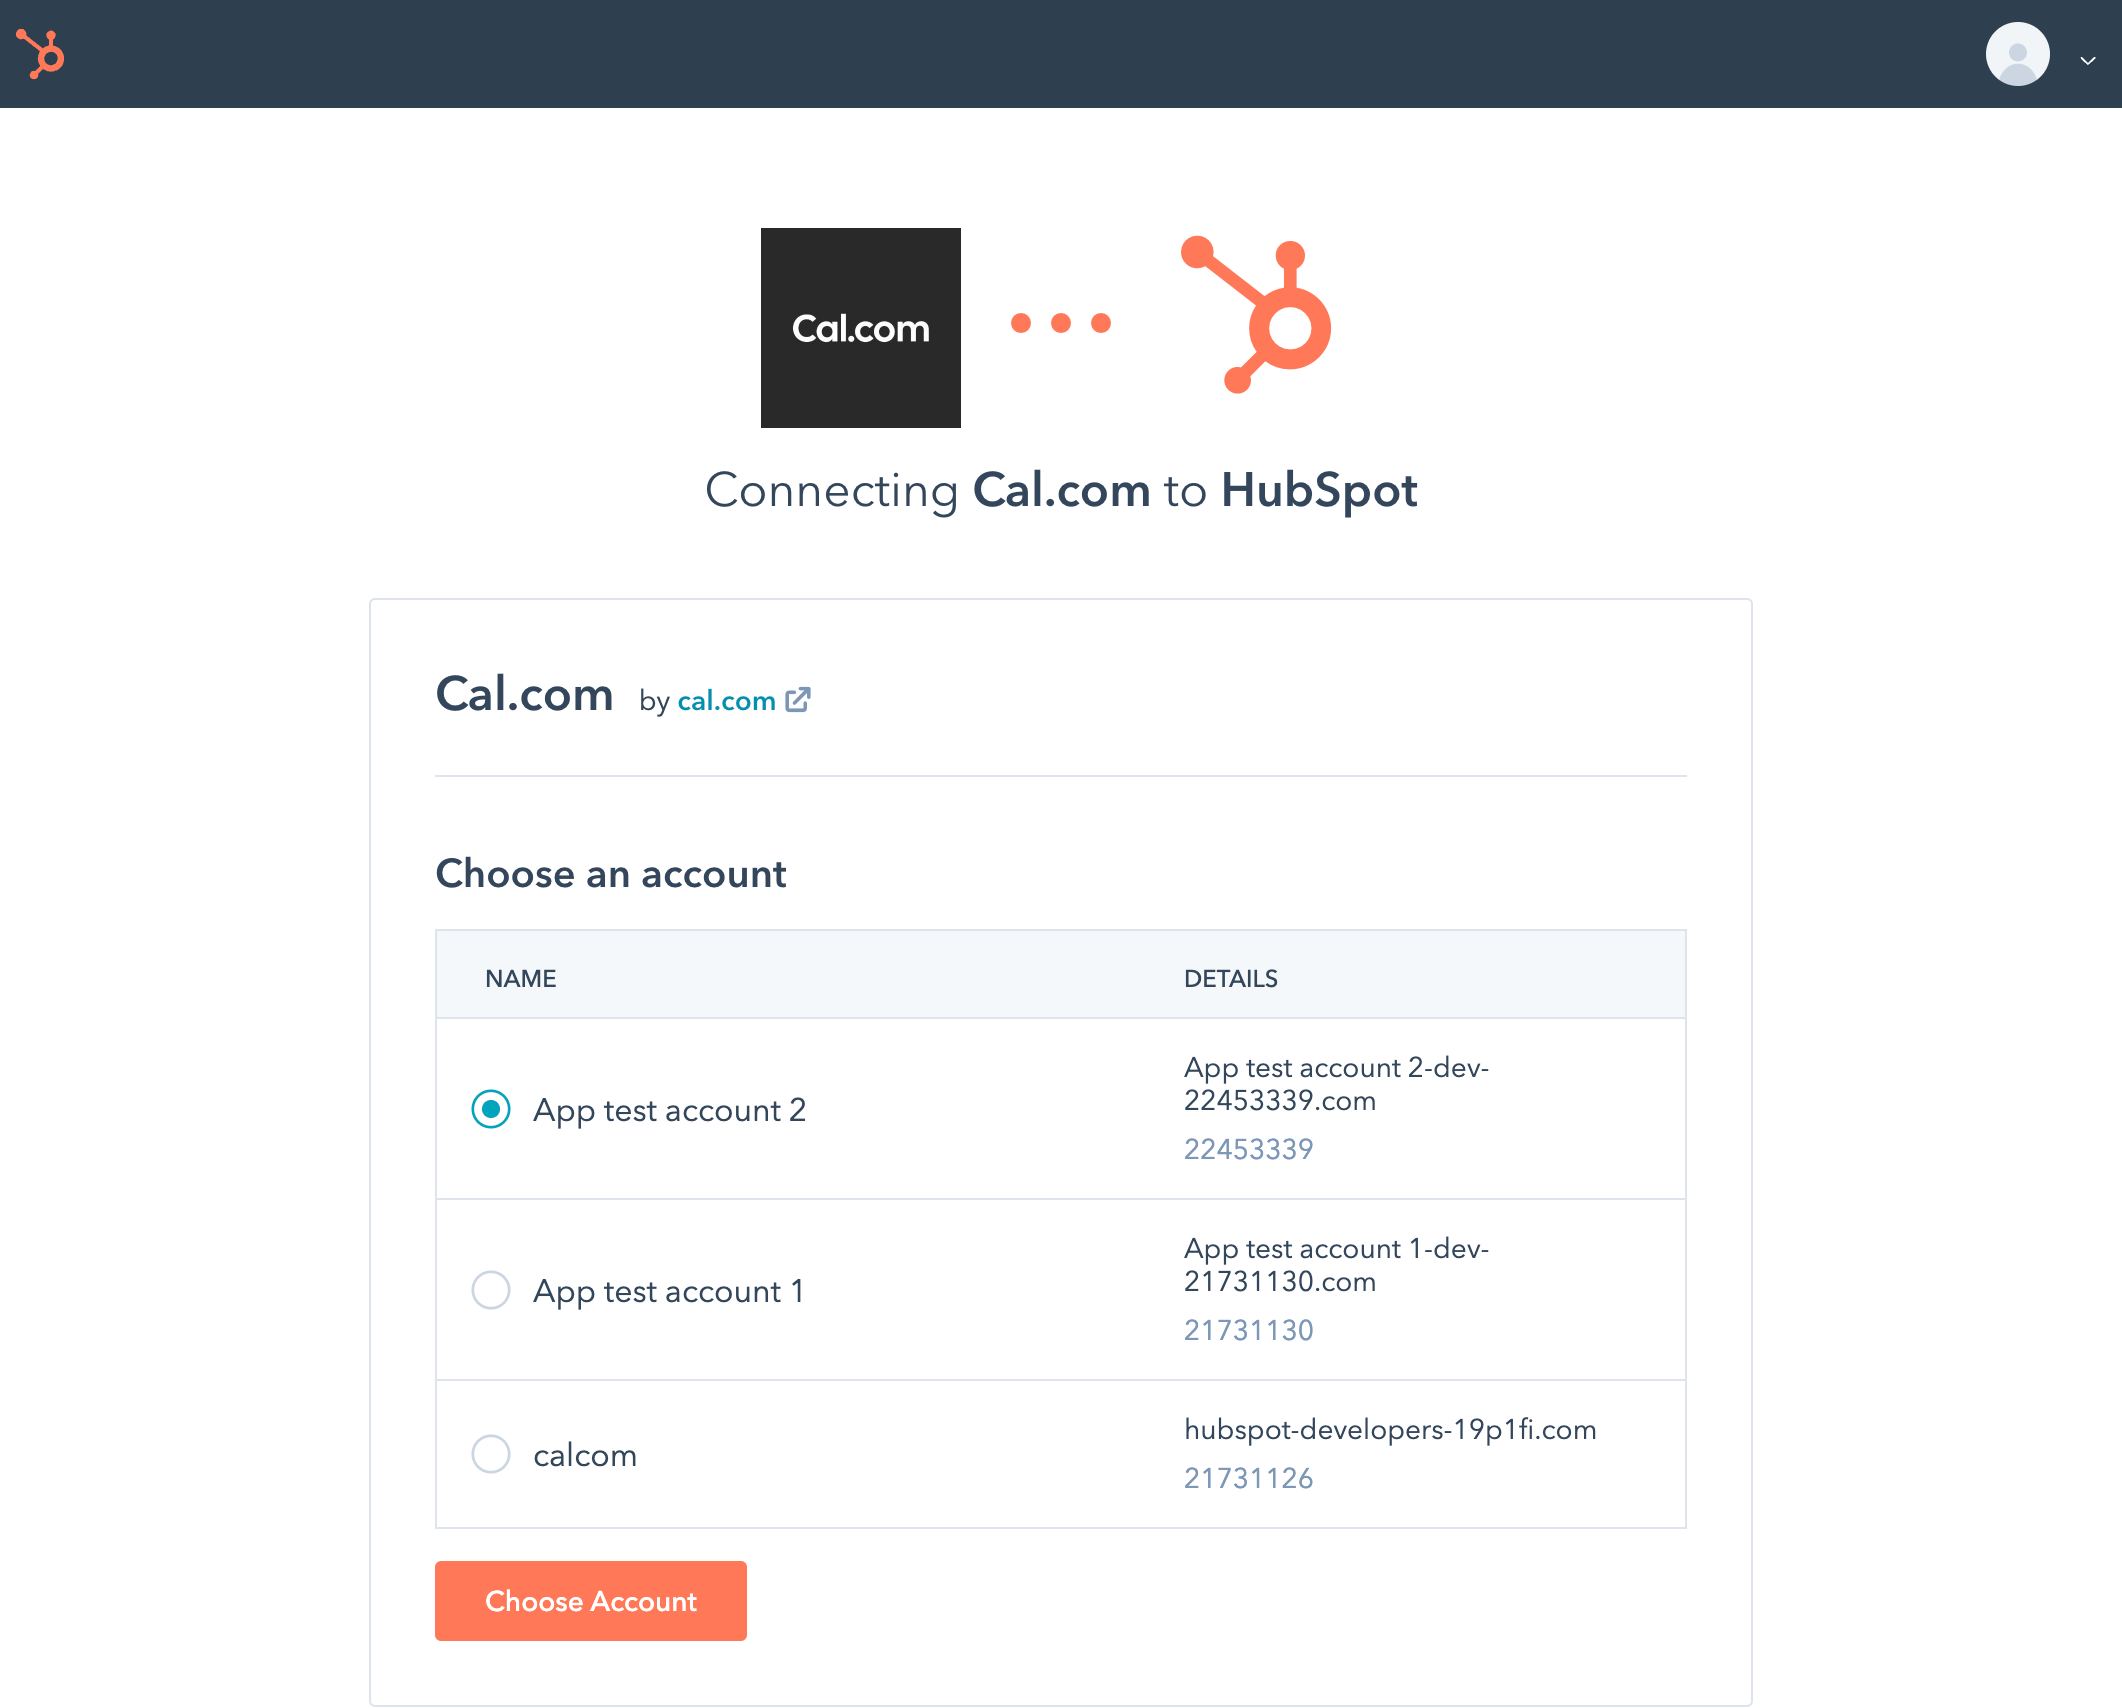Open the cal.com developer link
Viewport: 2122px width, 1708px height.
pyautogui.click(x=726, y=701)
